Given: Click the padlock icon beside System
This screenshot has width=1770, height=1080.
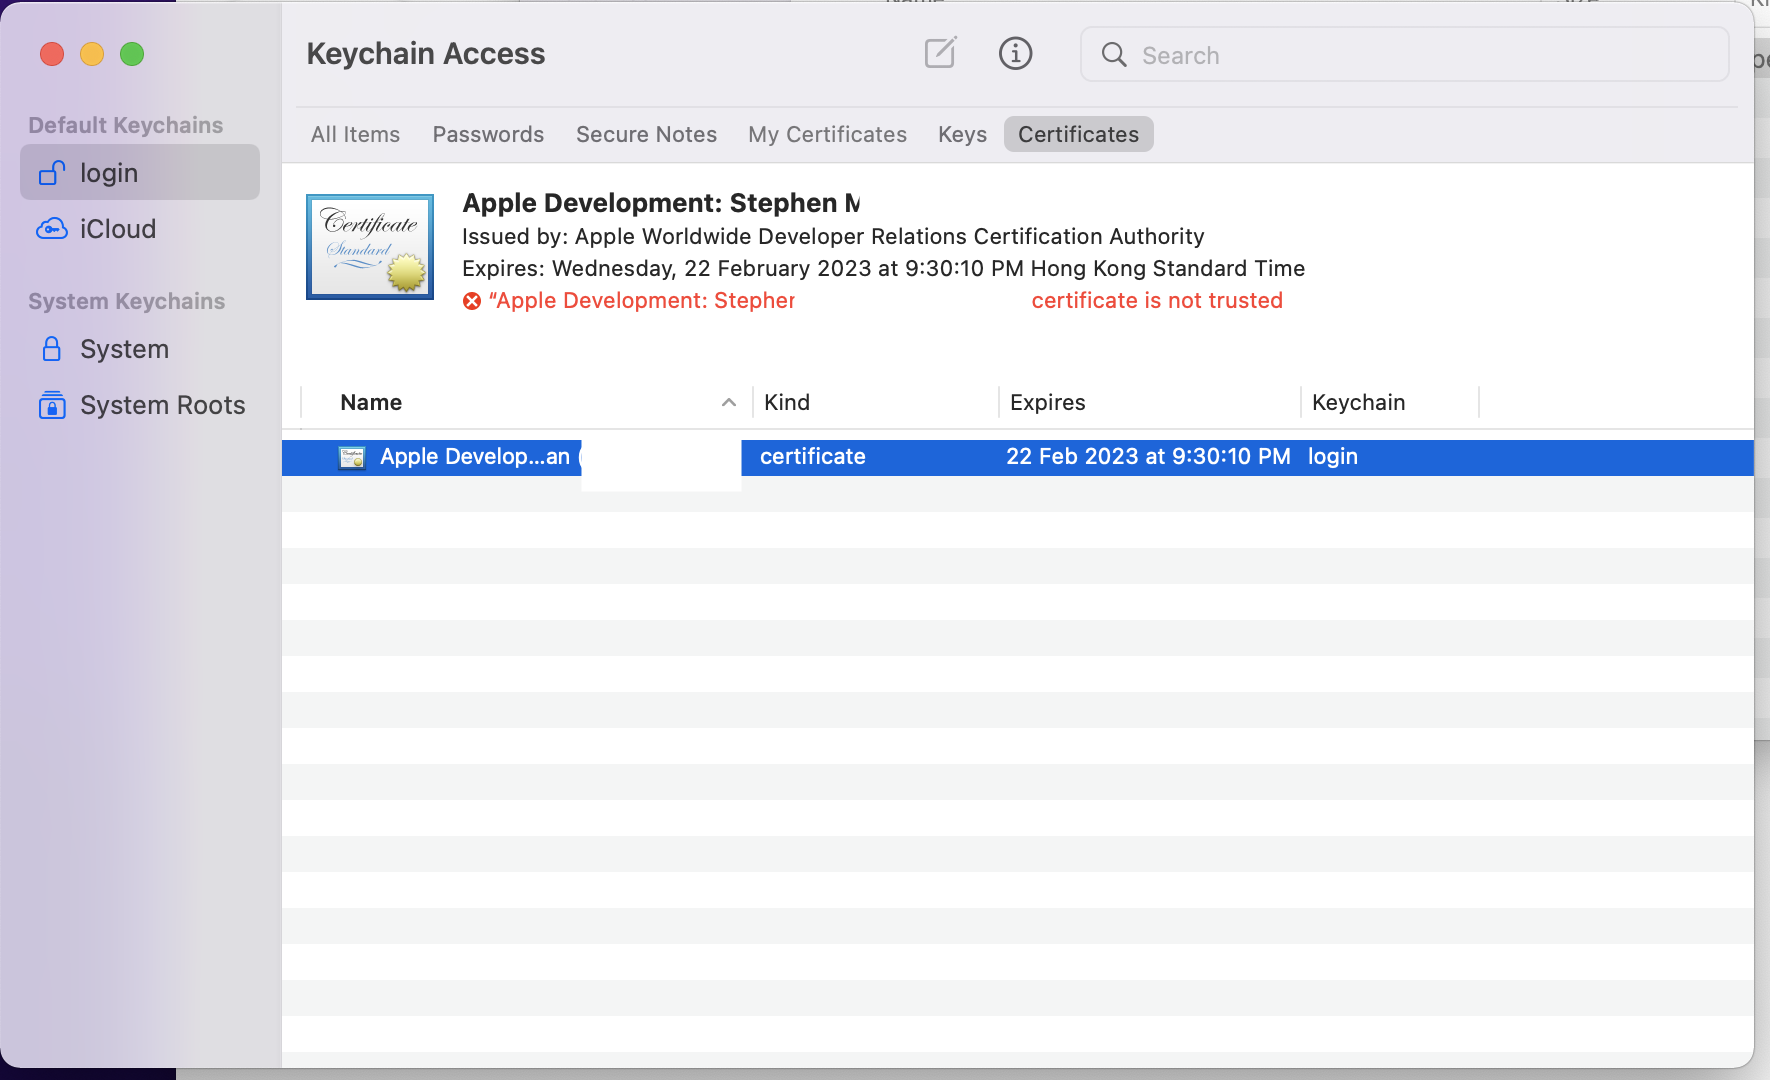Looking at the screenshot, I should click(52, 348).
